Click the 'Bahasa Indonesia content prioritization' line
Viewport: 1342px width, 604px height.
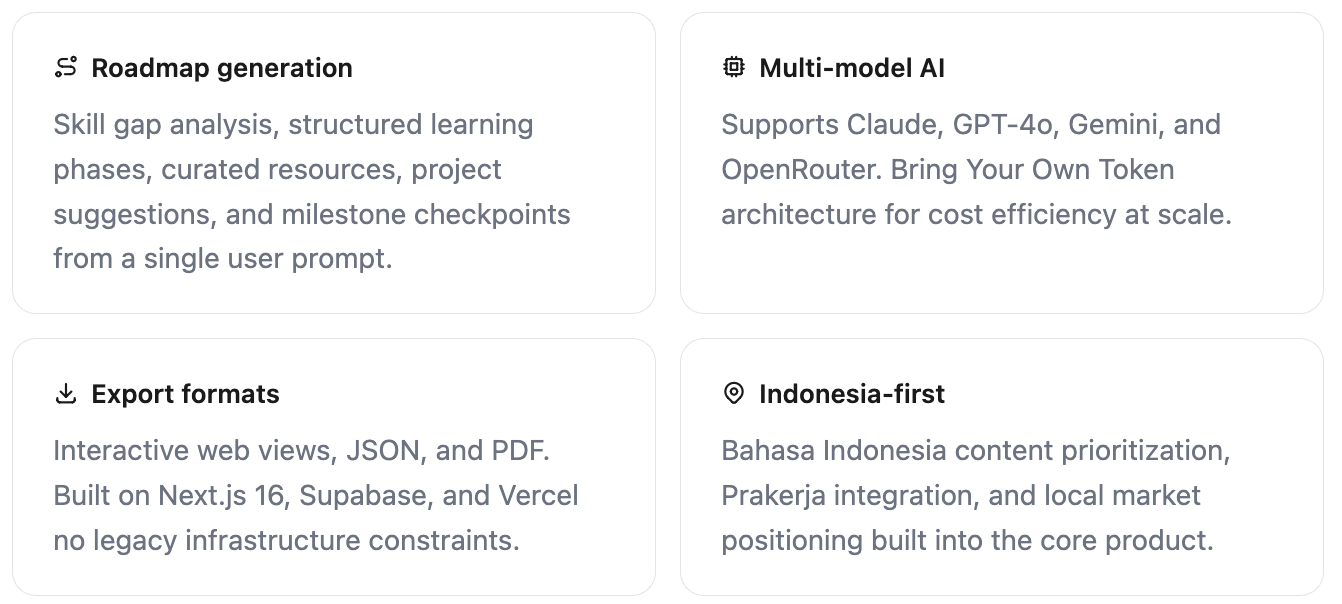click(x=976, y=451)
